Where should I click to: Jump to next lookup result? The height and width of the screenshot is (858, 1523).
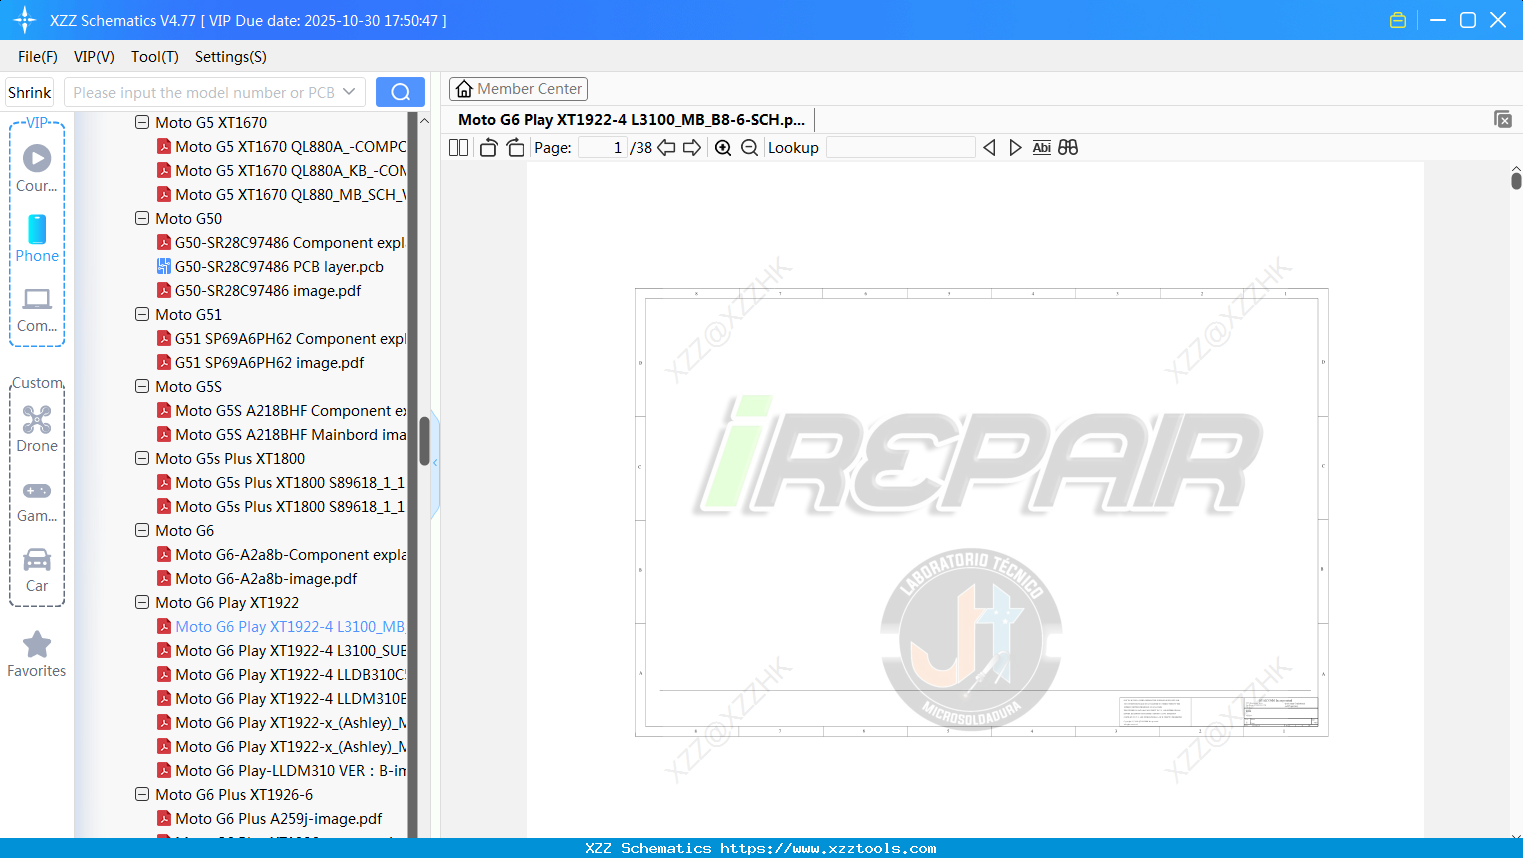pos(1015,148)
